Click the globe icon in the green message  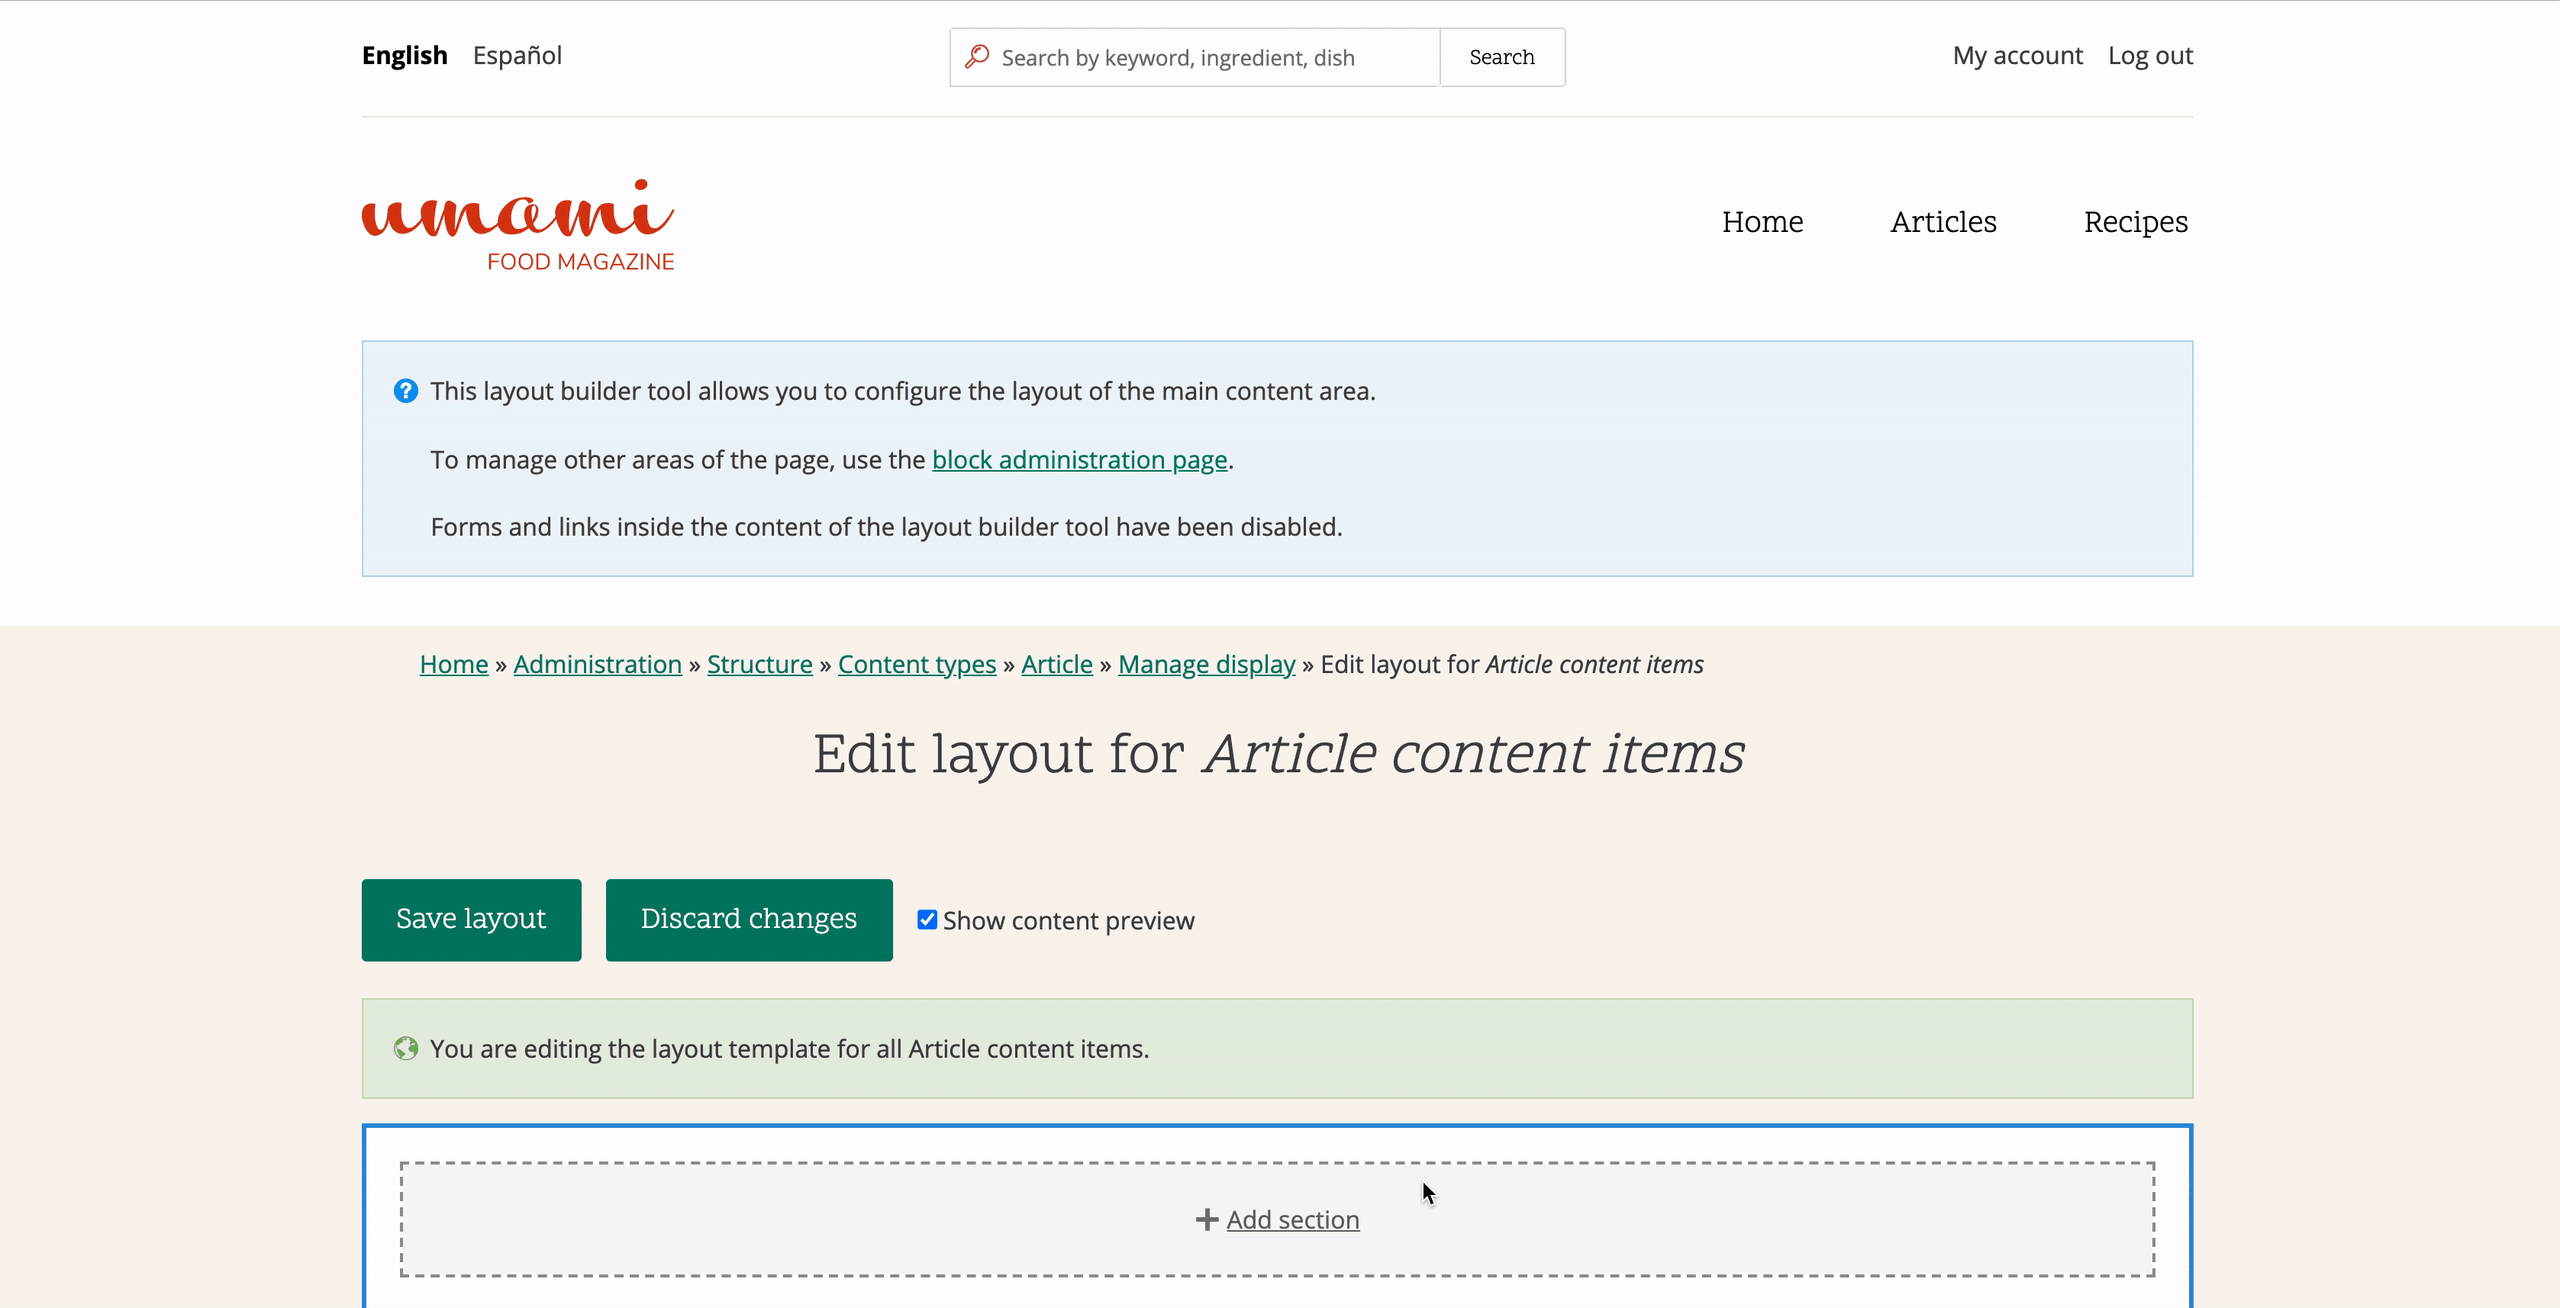[405, 1048]
